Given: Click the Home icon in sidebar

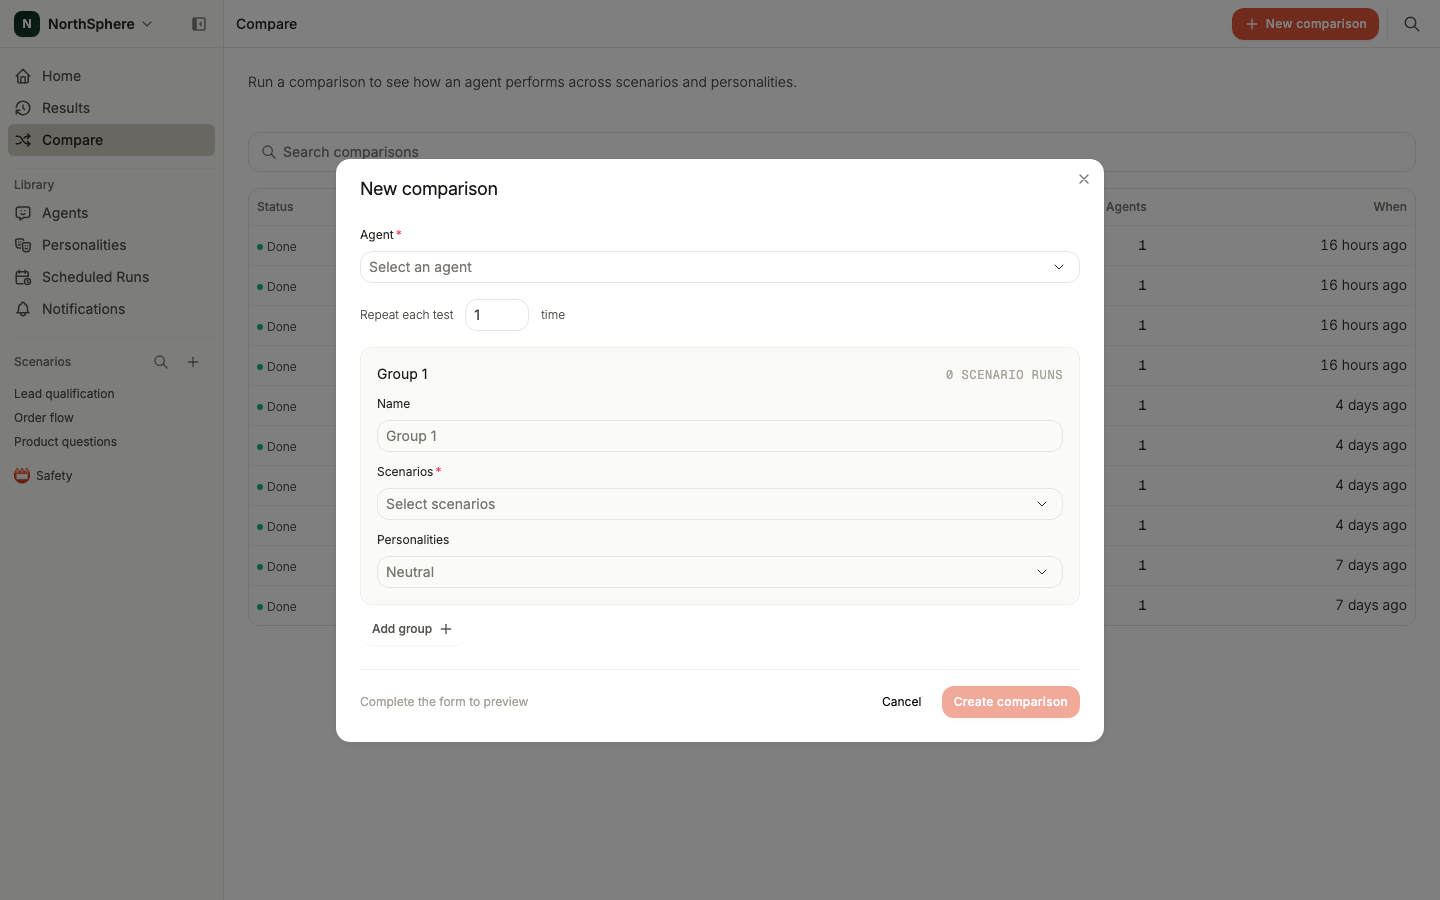Looking at the screenshot, I should 23,76.
